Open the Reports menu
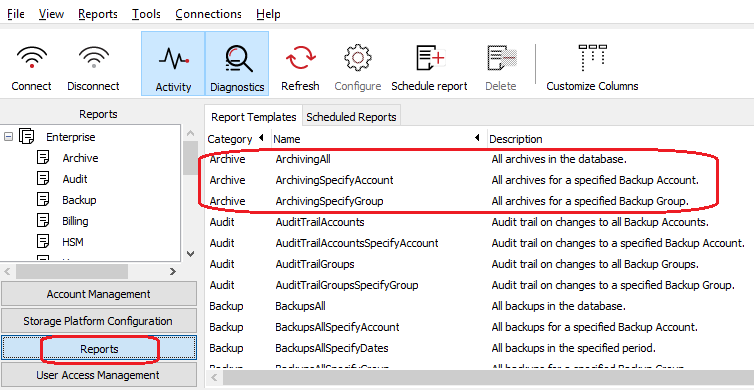The height and width of the screenshot is (390, 754). (x=98, y=14)
